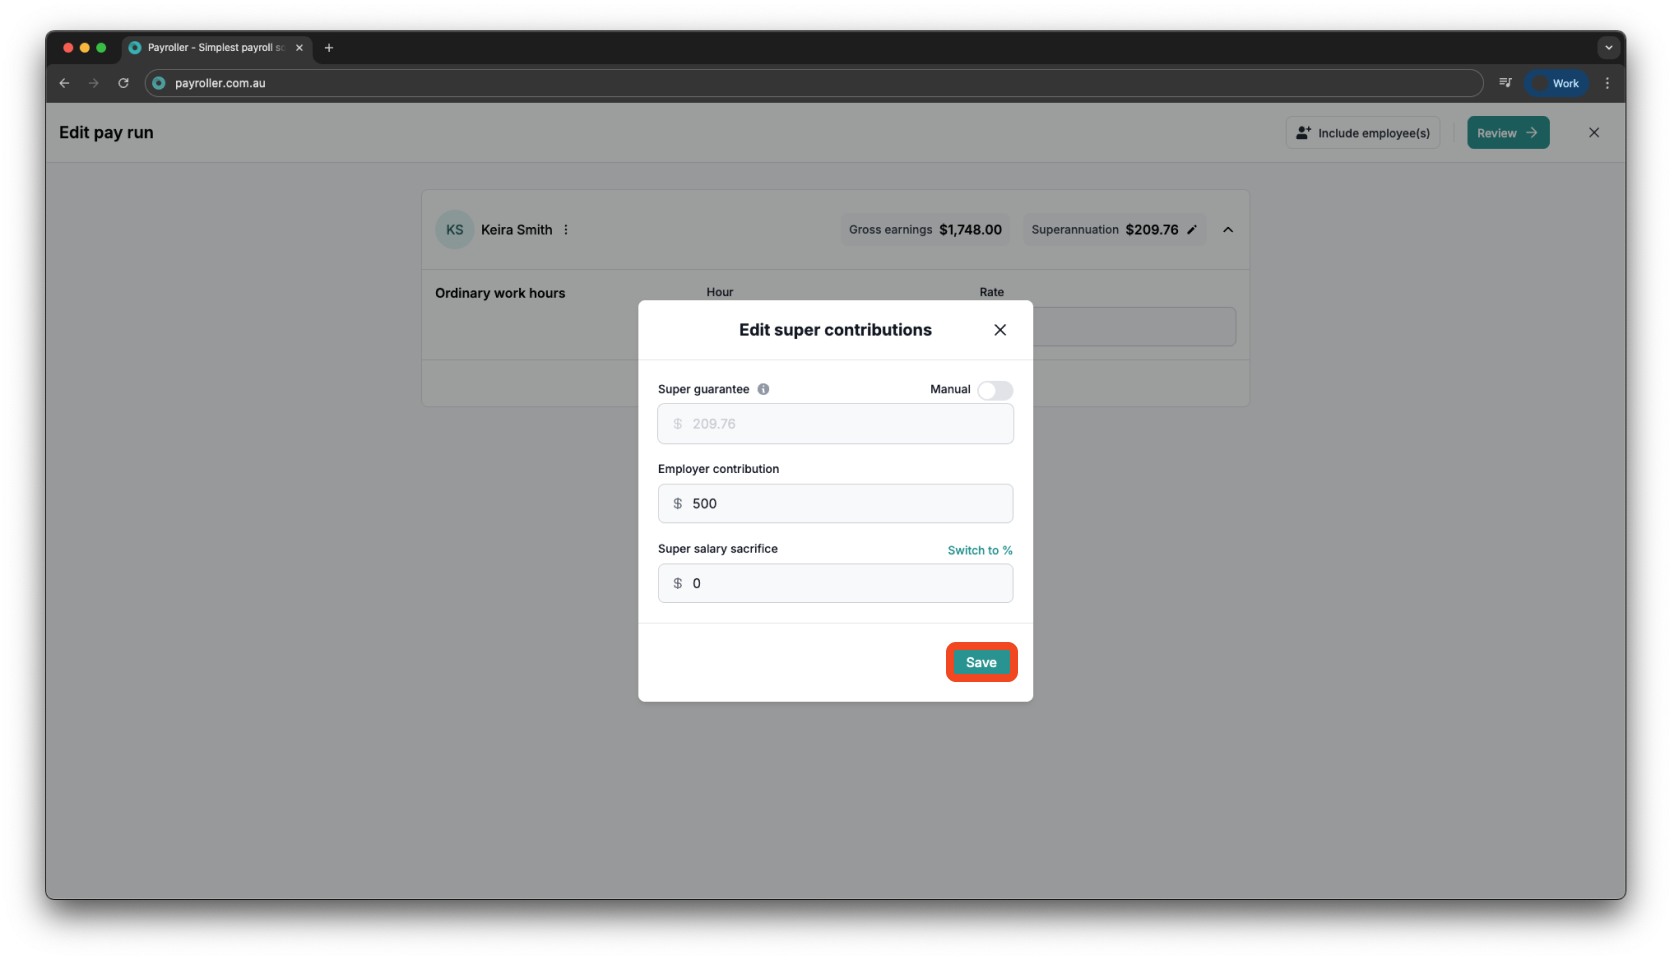Click the info icon next to Super guarantee
The image size is (1672, 960).
[763, 389]
